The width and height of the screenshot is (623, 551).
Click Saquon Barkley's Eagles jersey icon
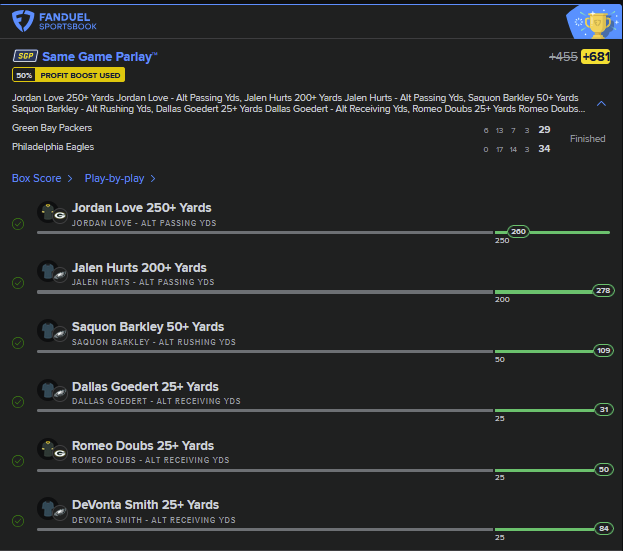[x=52, y=331]
